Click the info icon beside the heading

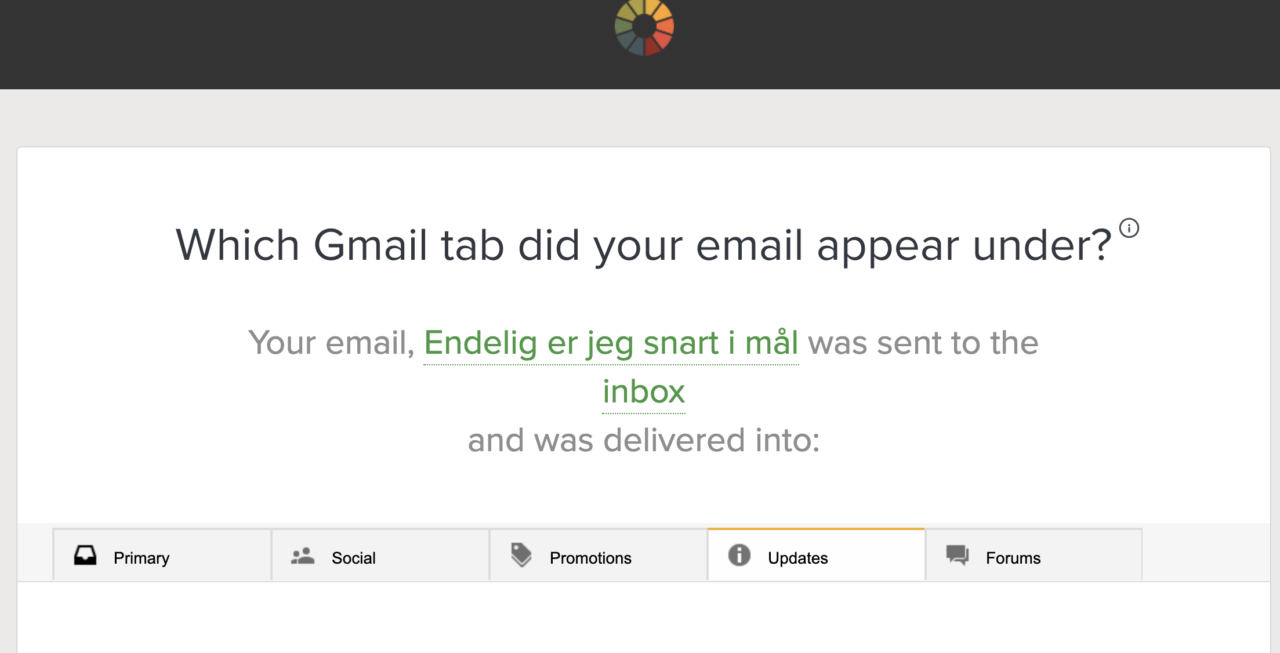[1129, 228]
